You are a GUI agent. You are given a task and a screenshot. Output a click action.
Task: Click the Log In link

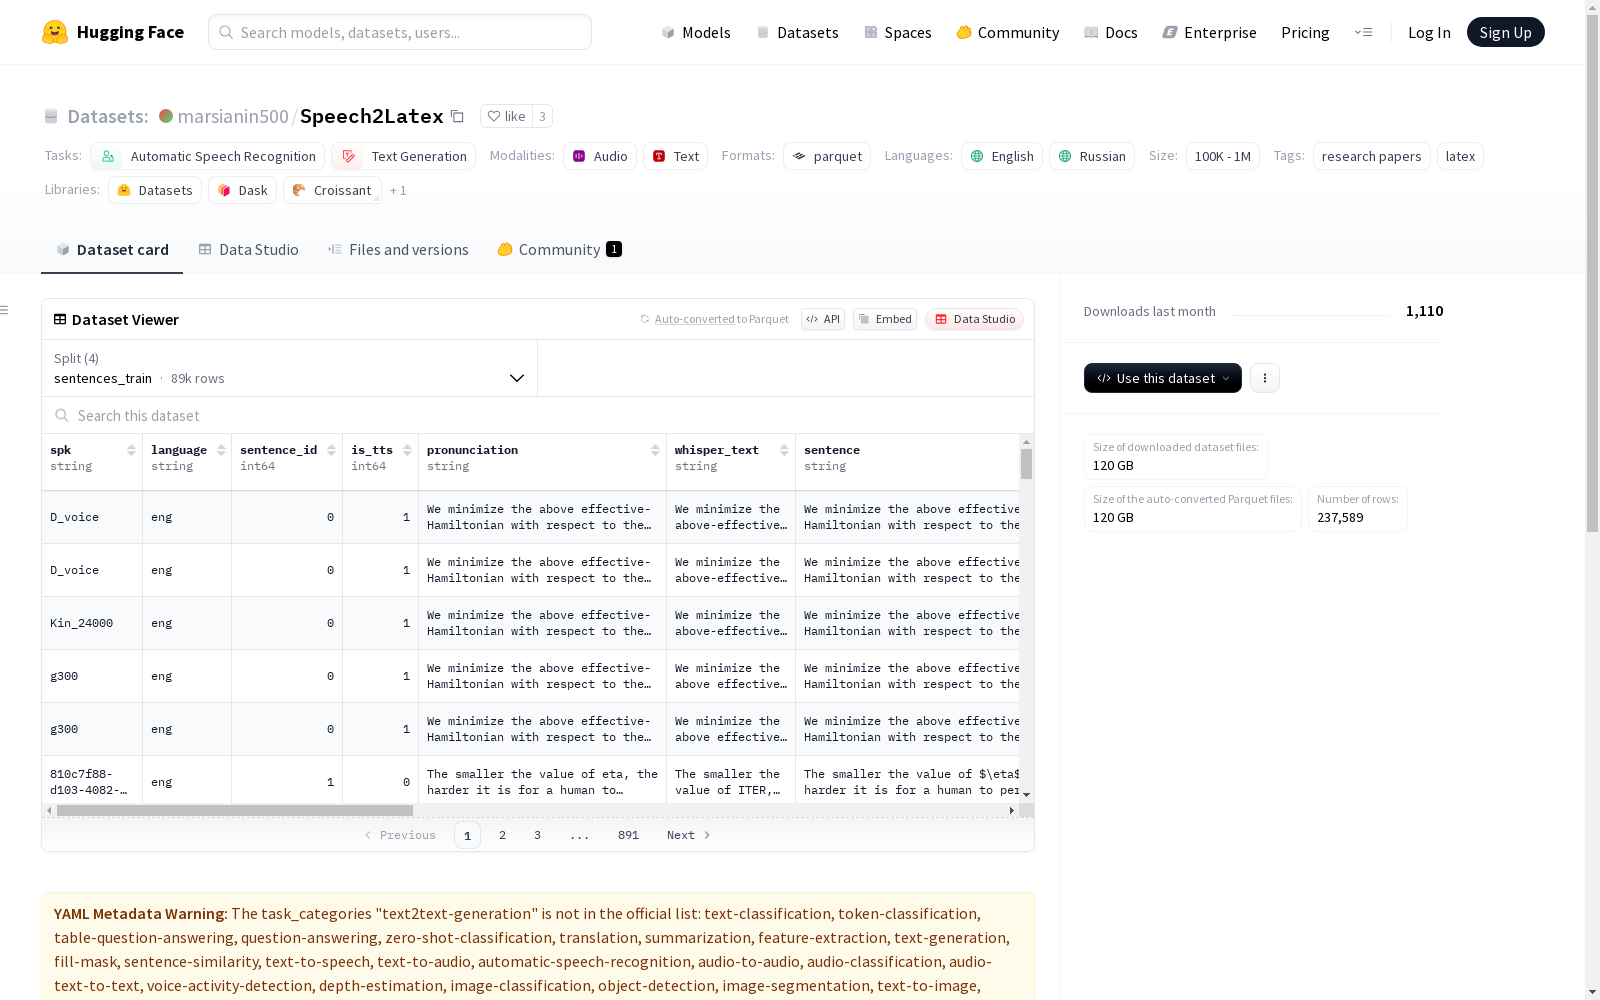(1429, 32)
